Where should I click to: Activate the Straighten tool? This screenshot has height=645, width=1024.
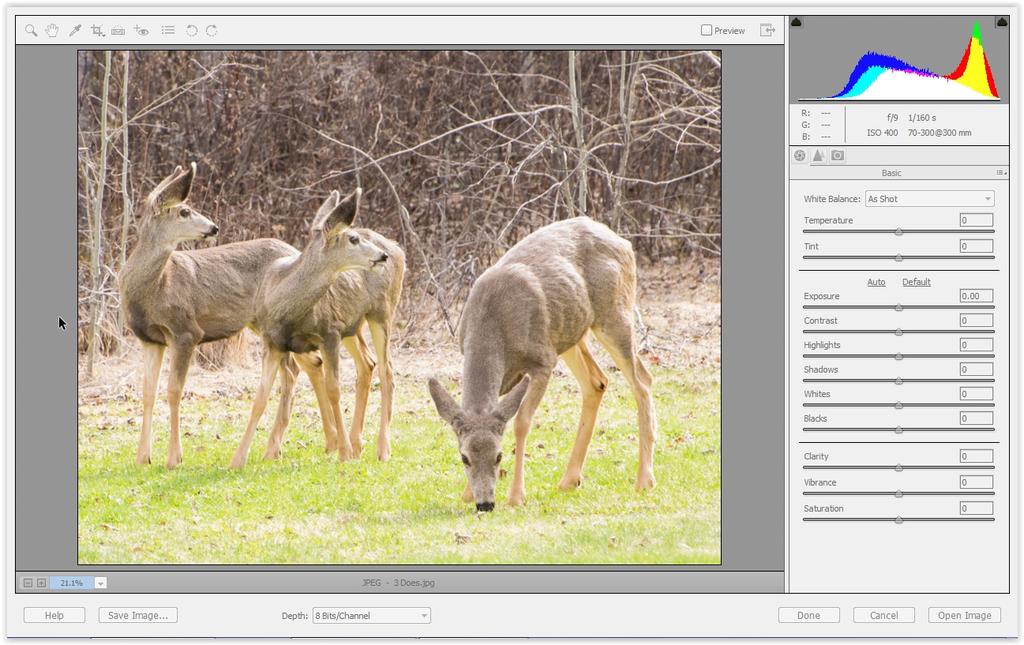[x=118, y=31]
